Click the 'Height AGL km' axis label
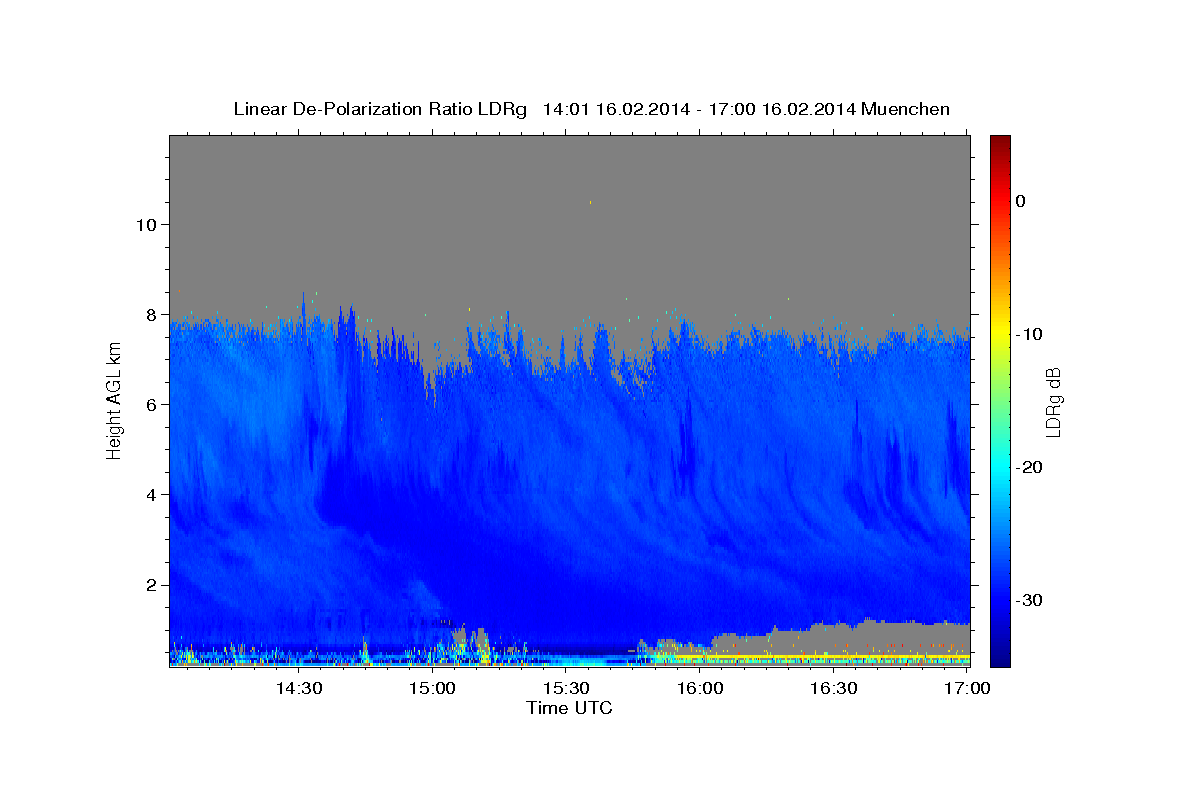This screenshot has height=800, width=1200. (x=114, y=400)
